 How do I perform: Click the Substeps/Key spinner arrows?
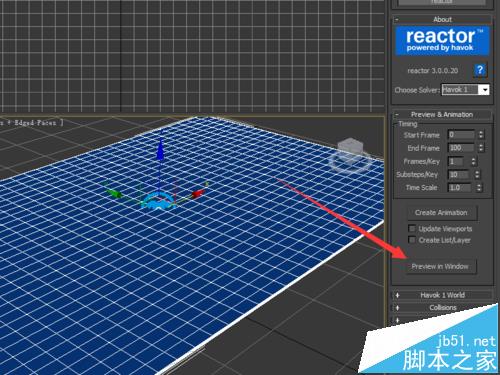coord(477,174)
